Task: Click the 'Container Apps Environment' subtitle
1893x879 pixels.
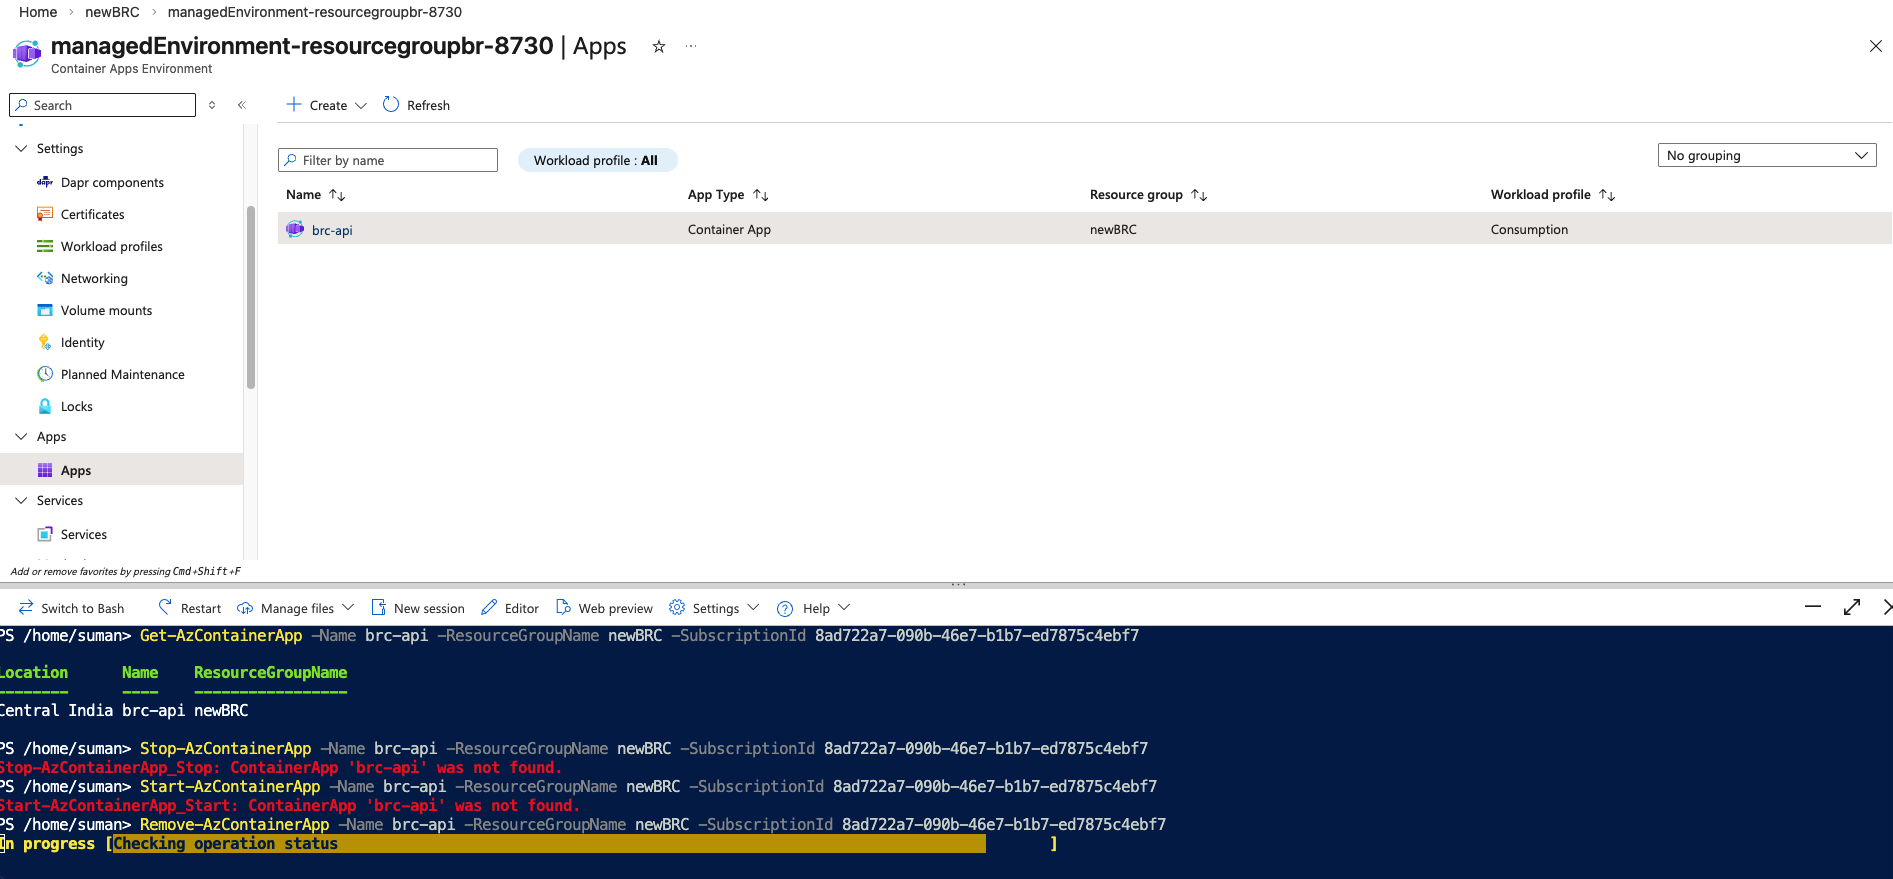Action: [x=131, y=69]
